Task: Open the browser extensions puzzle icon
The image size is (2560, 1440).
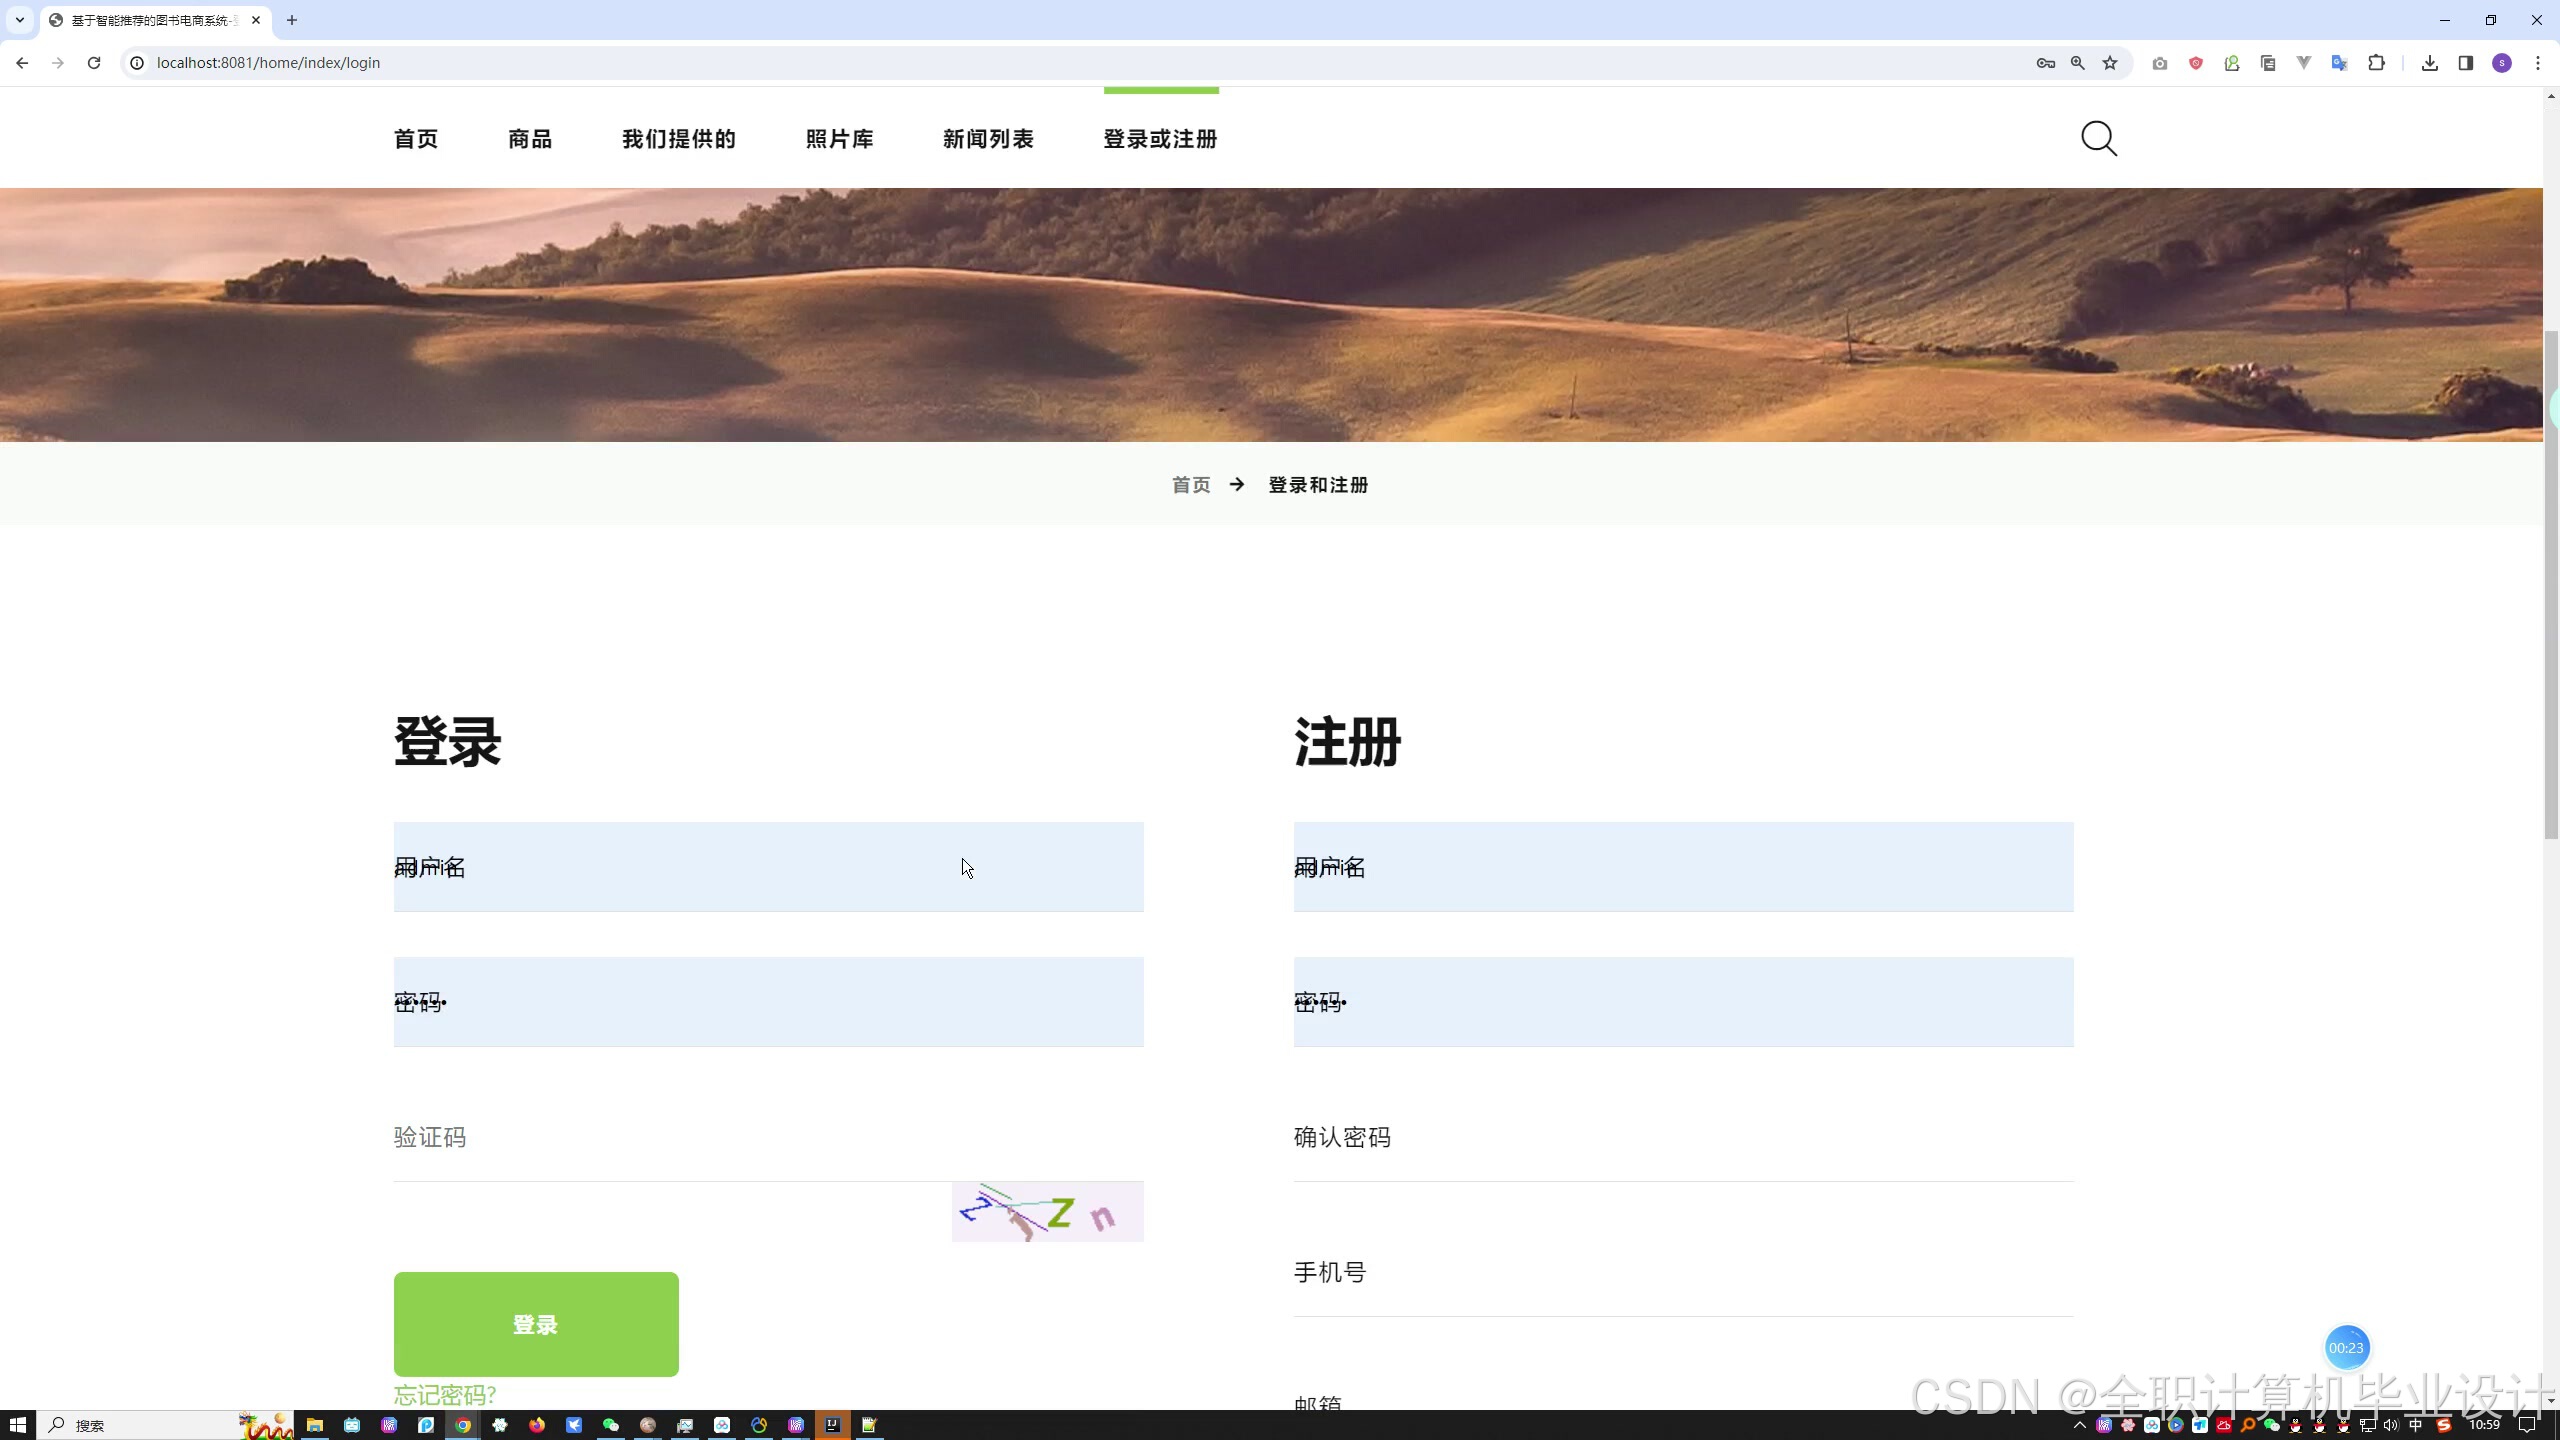Action: (2376, 63)
